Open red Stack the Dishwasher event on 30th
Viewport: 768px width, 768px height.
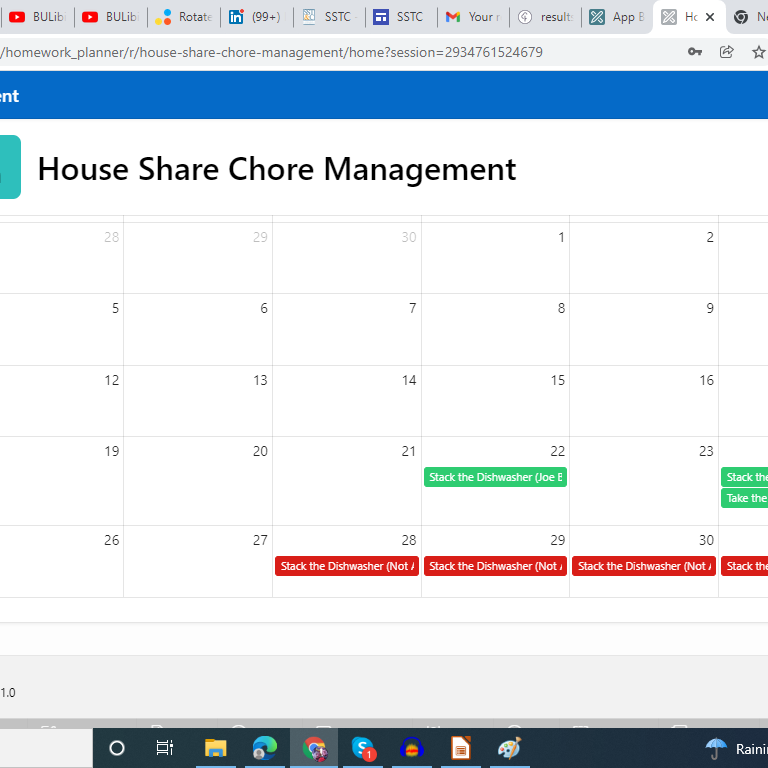[643, 566]
